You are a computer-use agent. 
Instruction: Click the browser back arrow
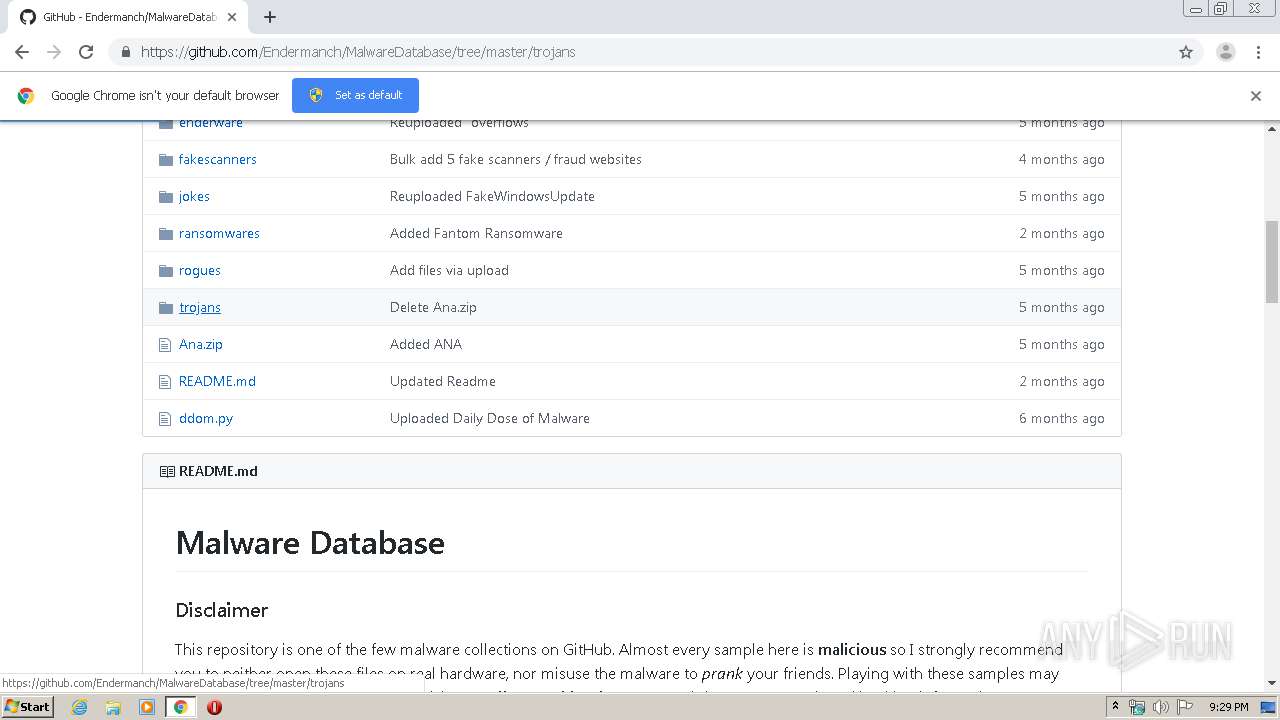pyautogui.click(x=22, y=52)
